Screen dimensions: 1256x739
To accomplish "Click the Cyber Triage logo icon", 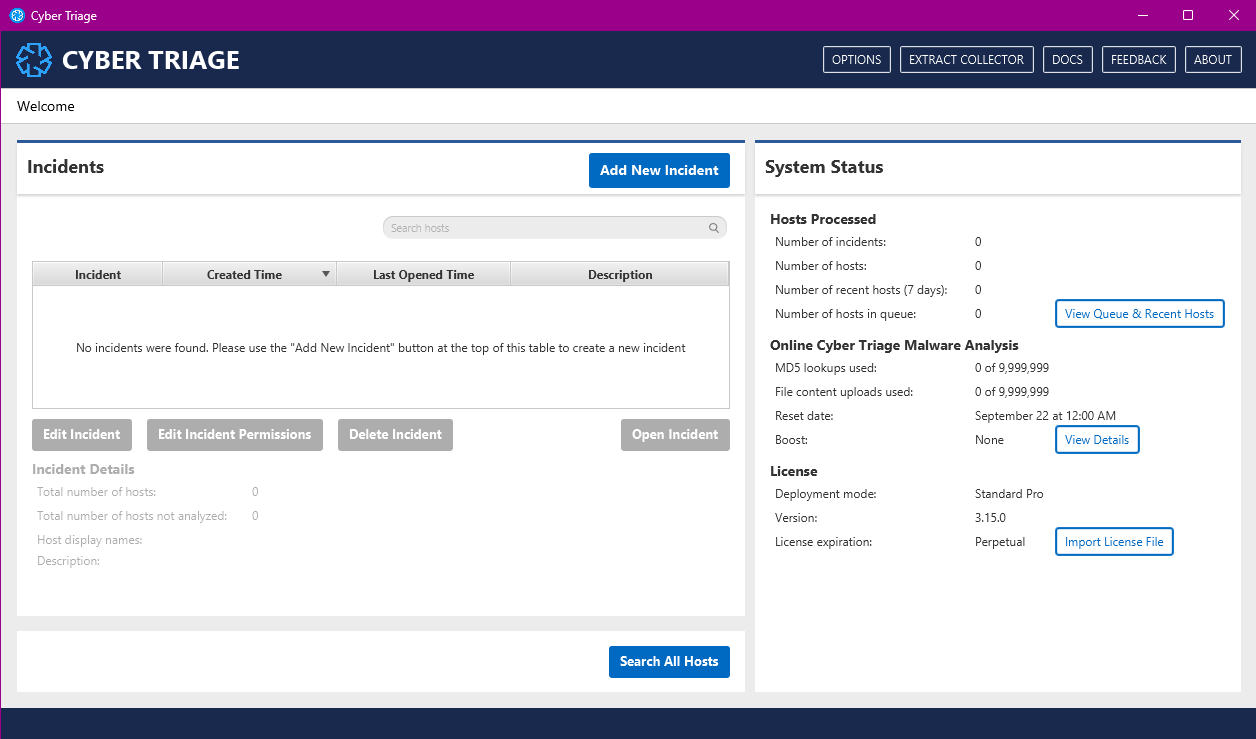I will (34, 60).
